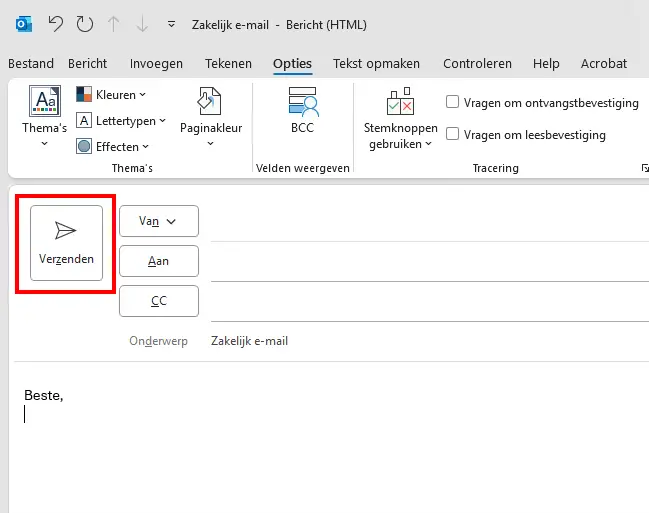
Task: Click in the CC address field
Action: click(x=430, y=301)
